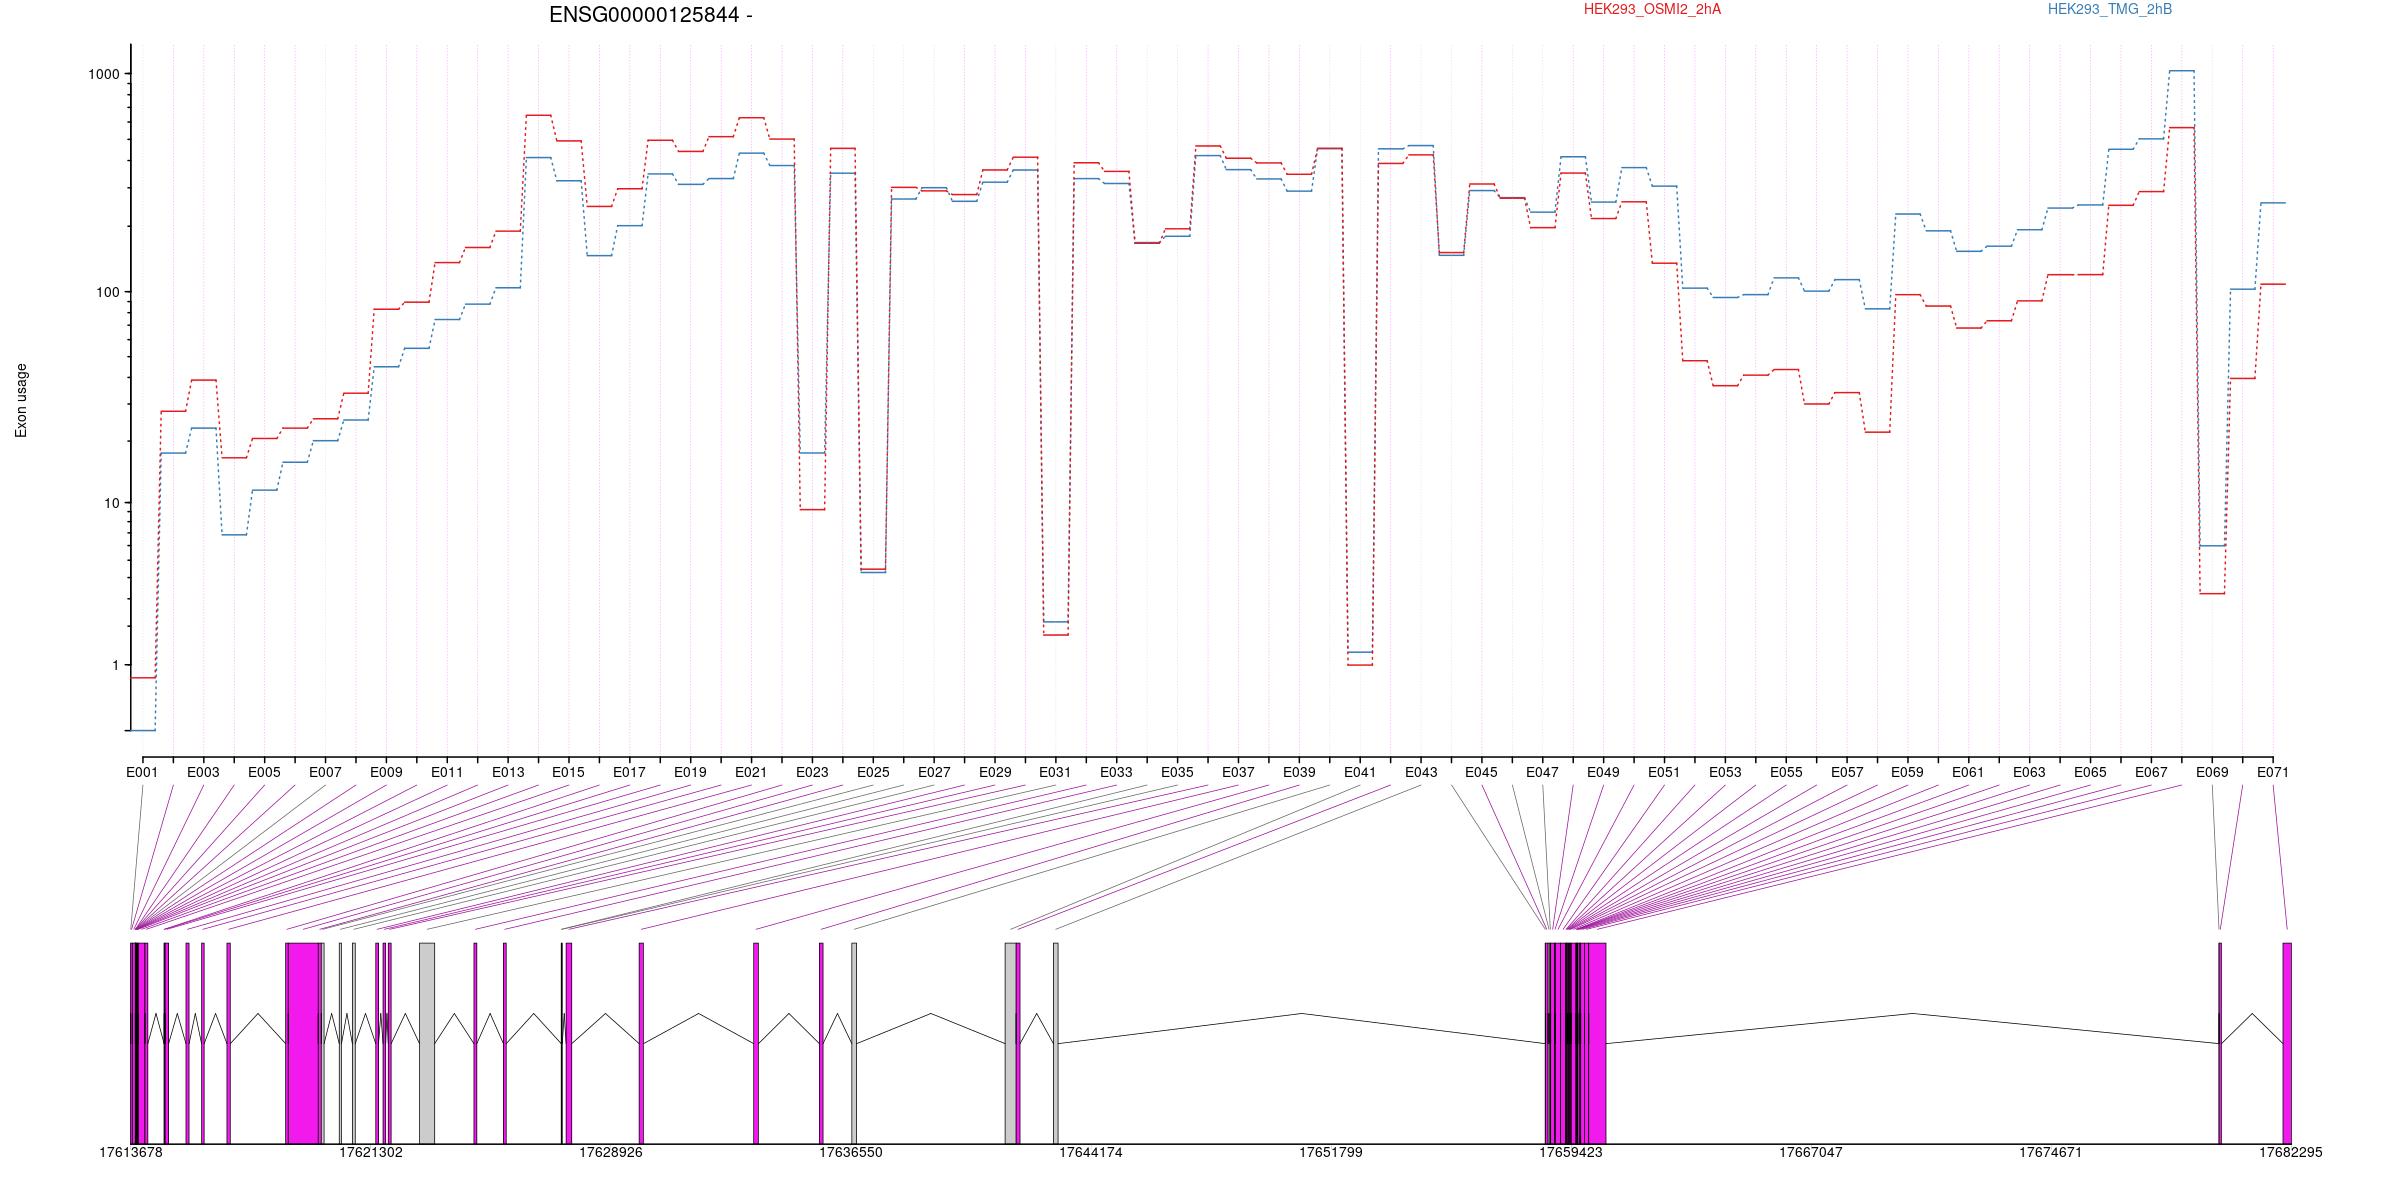Click exon label E063

[x=2029, y=772]
